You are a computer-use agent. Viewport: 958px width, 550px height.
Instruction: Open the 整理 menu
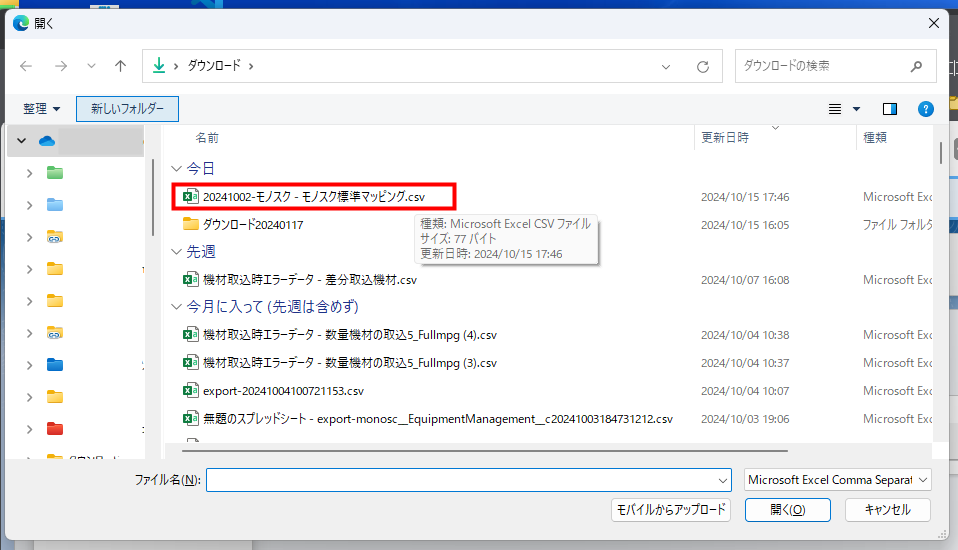[x=42, y=108]
